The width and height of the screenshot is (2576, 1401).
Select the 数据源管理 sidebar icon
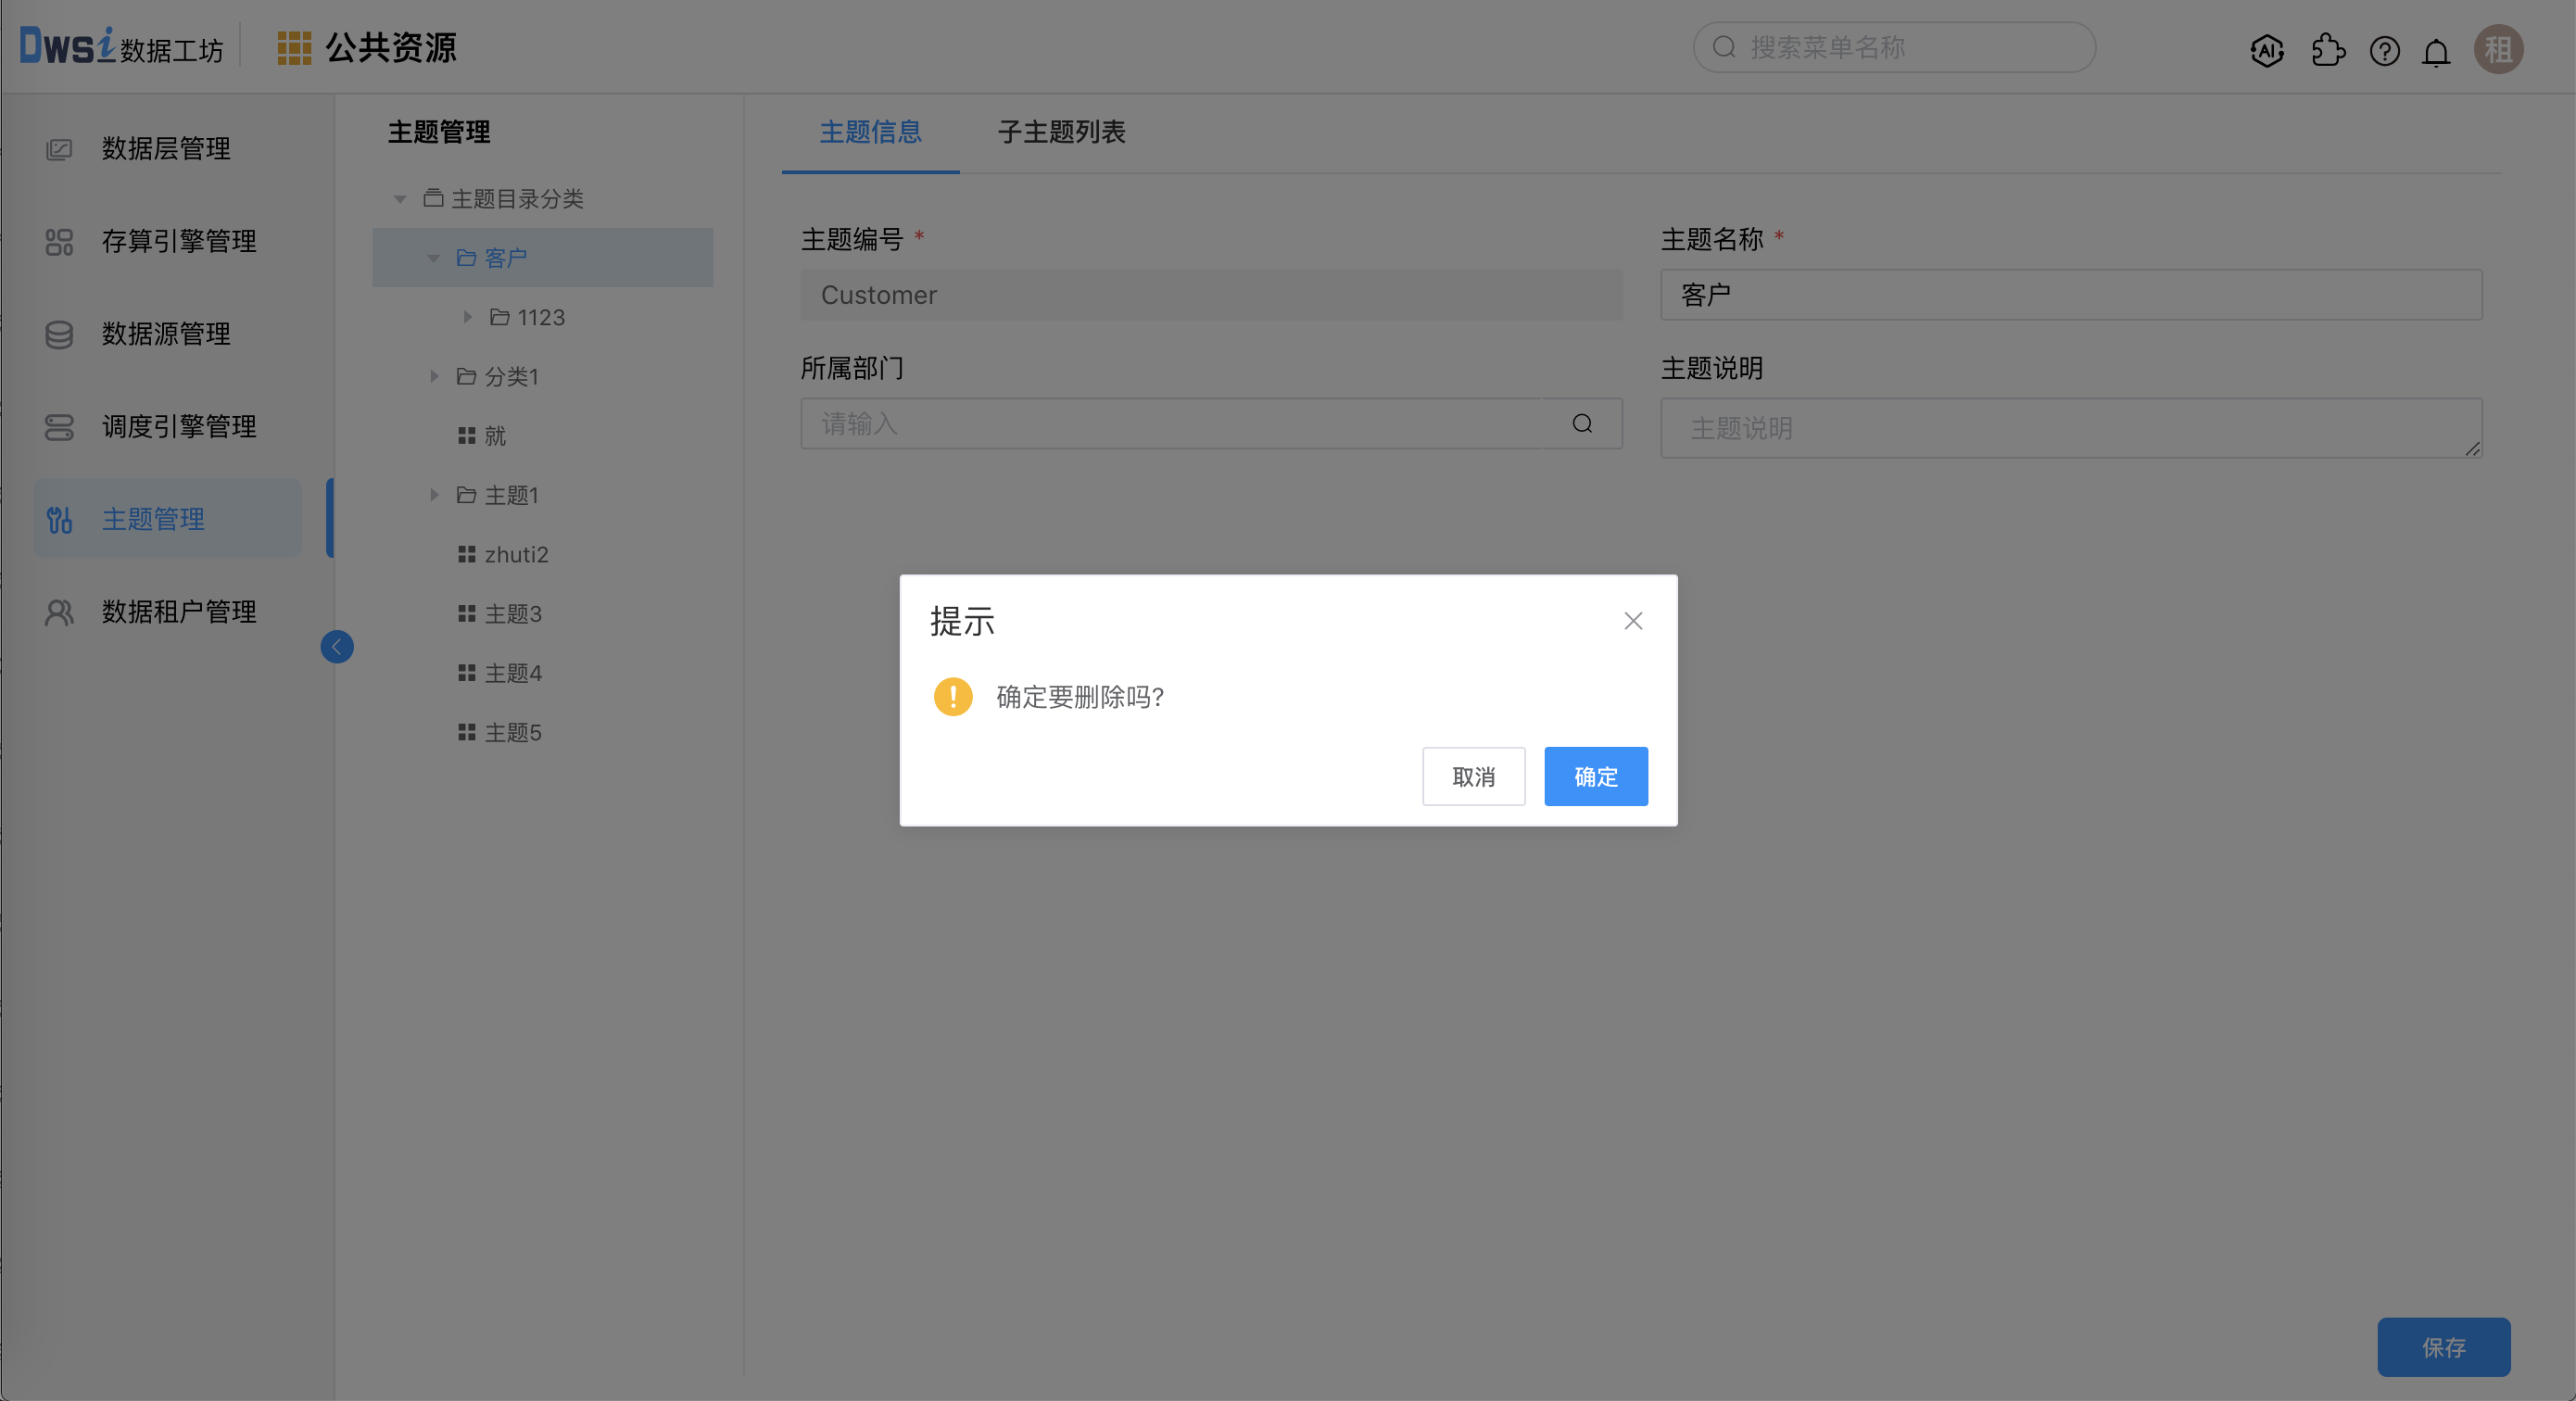coord(59,334)
